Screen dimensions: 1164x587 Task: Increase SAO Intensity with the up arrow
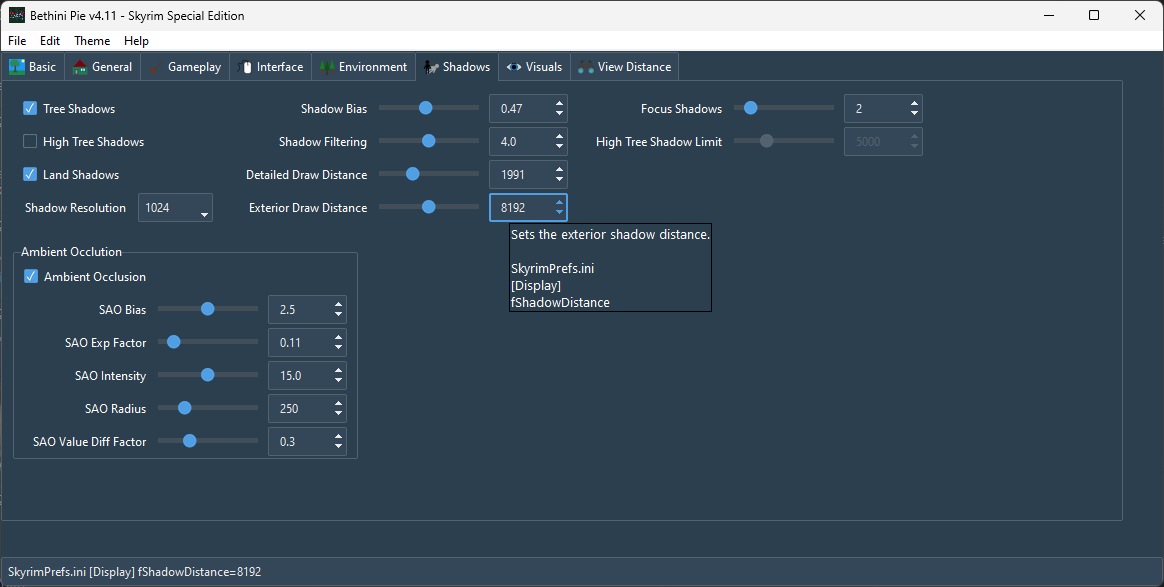[x=339, y=371]
